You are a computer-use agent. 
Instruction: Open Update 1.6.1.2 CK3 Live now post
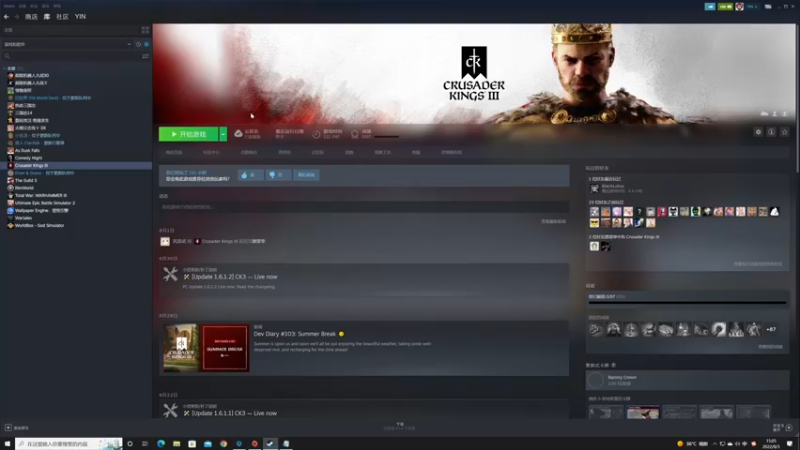point(234,277)
